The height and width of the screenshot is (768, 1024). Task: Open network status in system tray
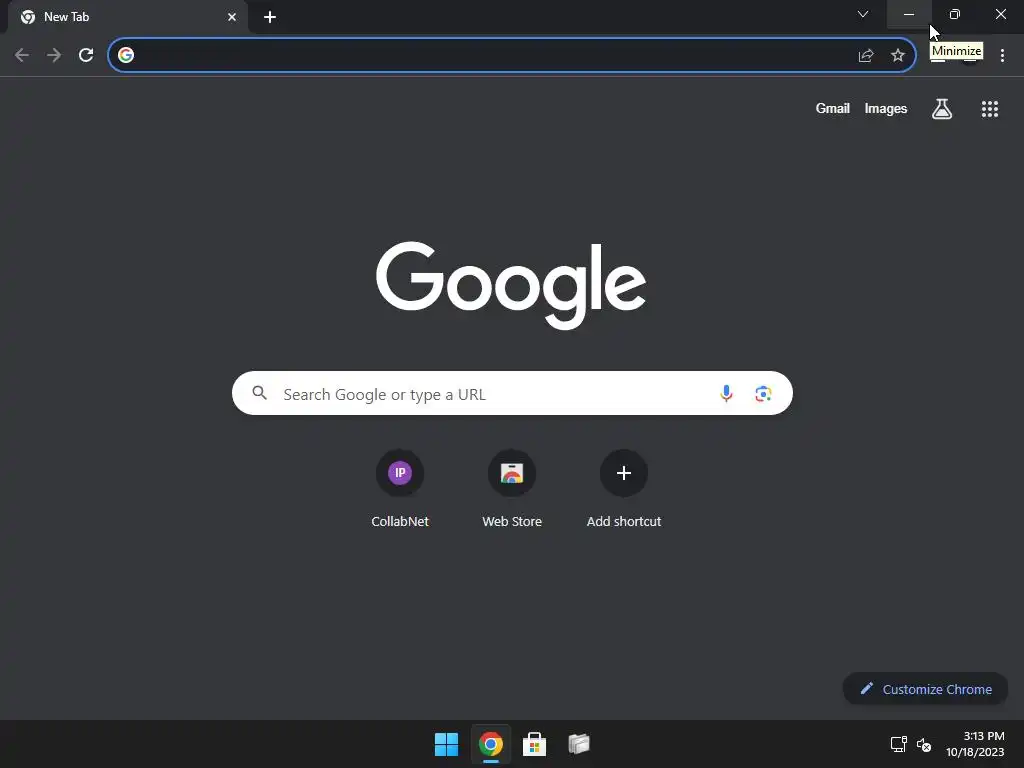click(x=899, y=744)
